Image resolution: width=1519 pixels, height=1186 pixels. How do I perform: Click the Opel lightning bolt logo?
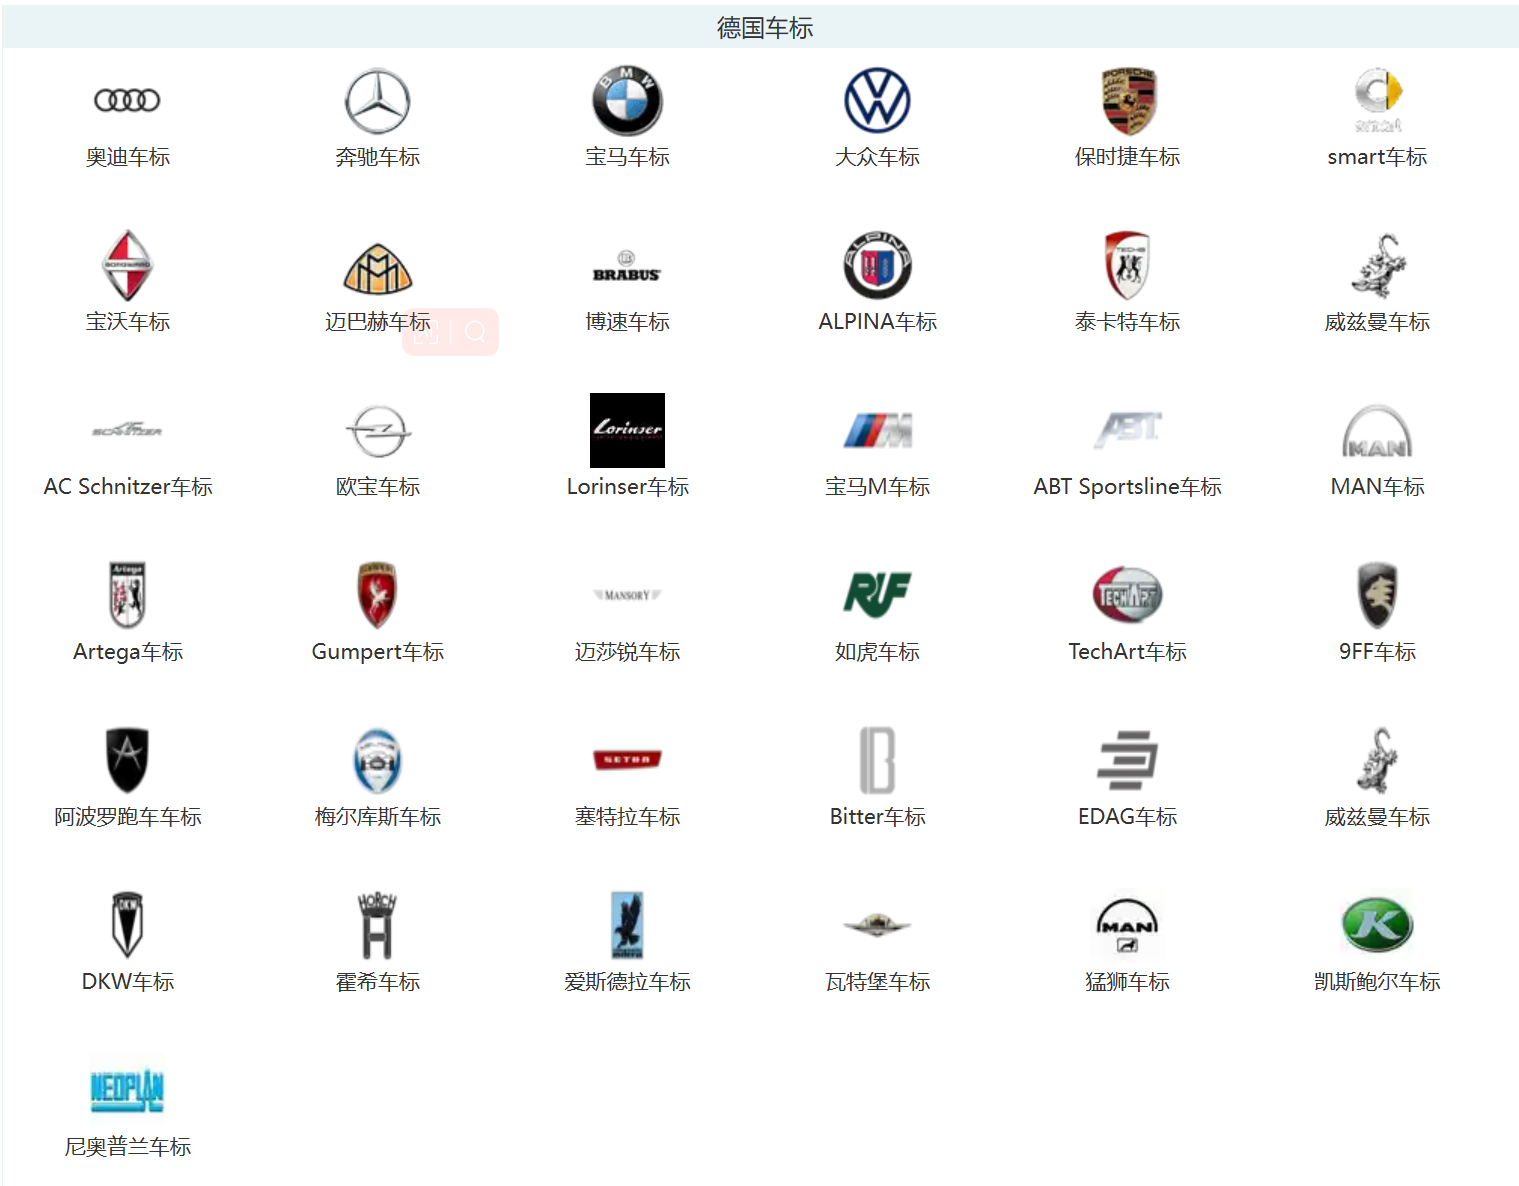(377, 431)
